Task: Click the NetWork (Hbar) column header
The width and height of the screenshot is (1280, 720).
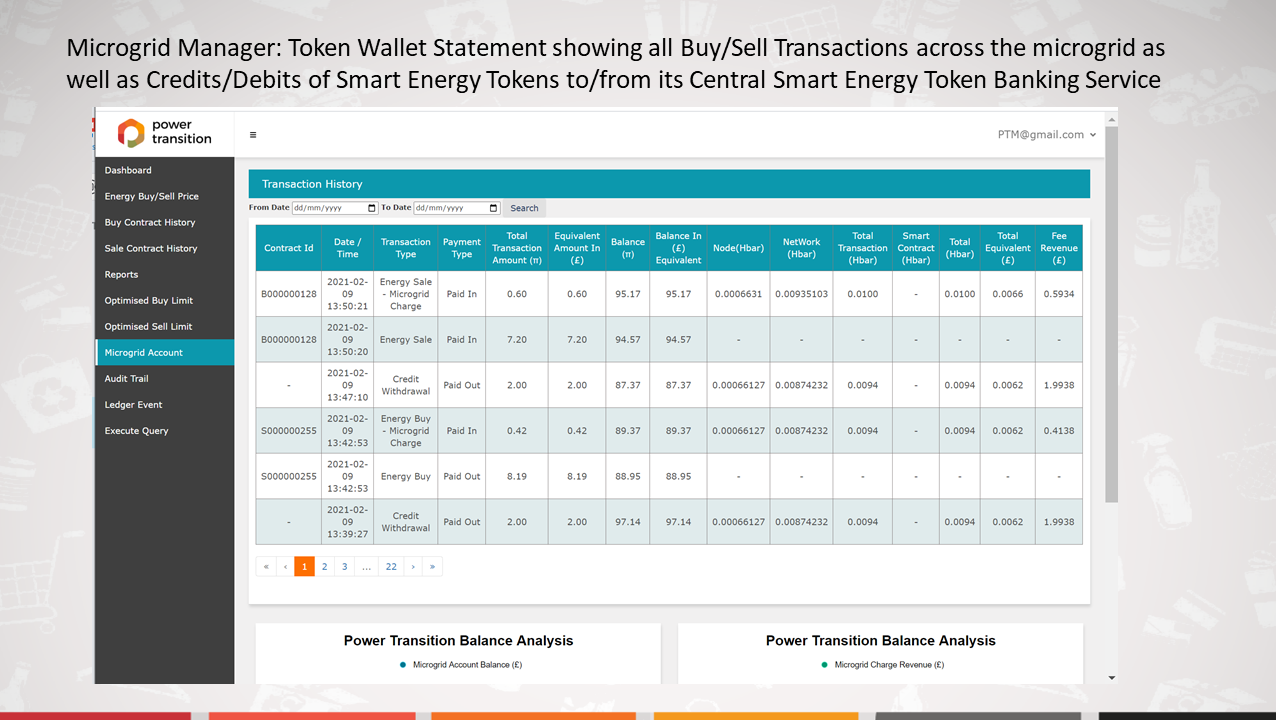Action: click(x=801, y=248)
